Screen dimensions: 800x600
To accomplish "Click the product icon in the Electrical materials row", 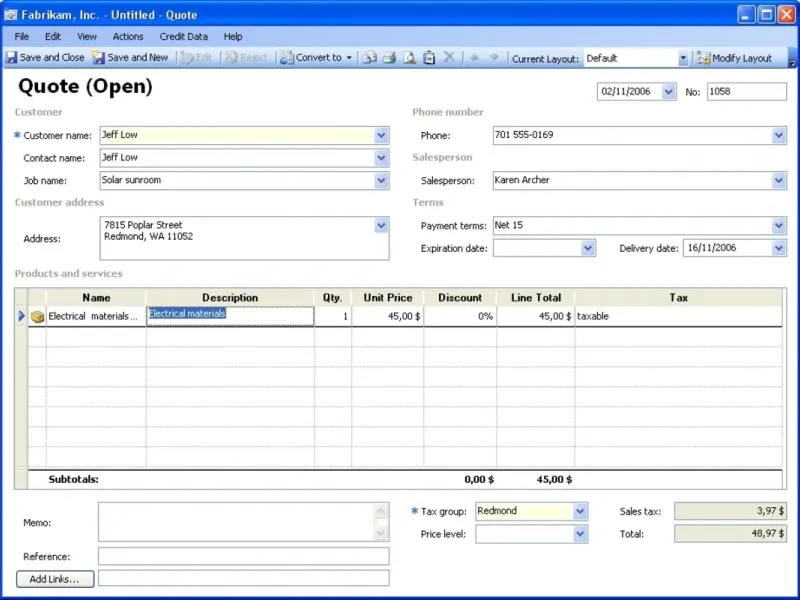I will (x=37, y=317).
